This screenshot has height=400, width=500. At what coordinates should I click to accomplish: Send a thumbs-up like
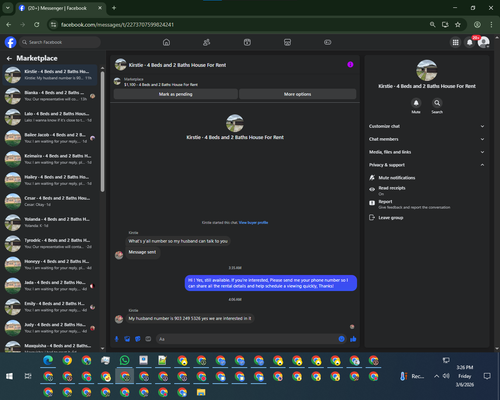(x=353, y=339)
